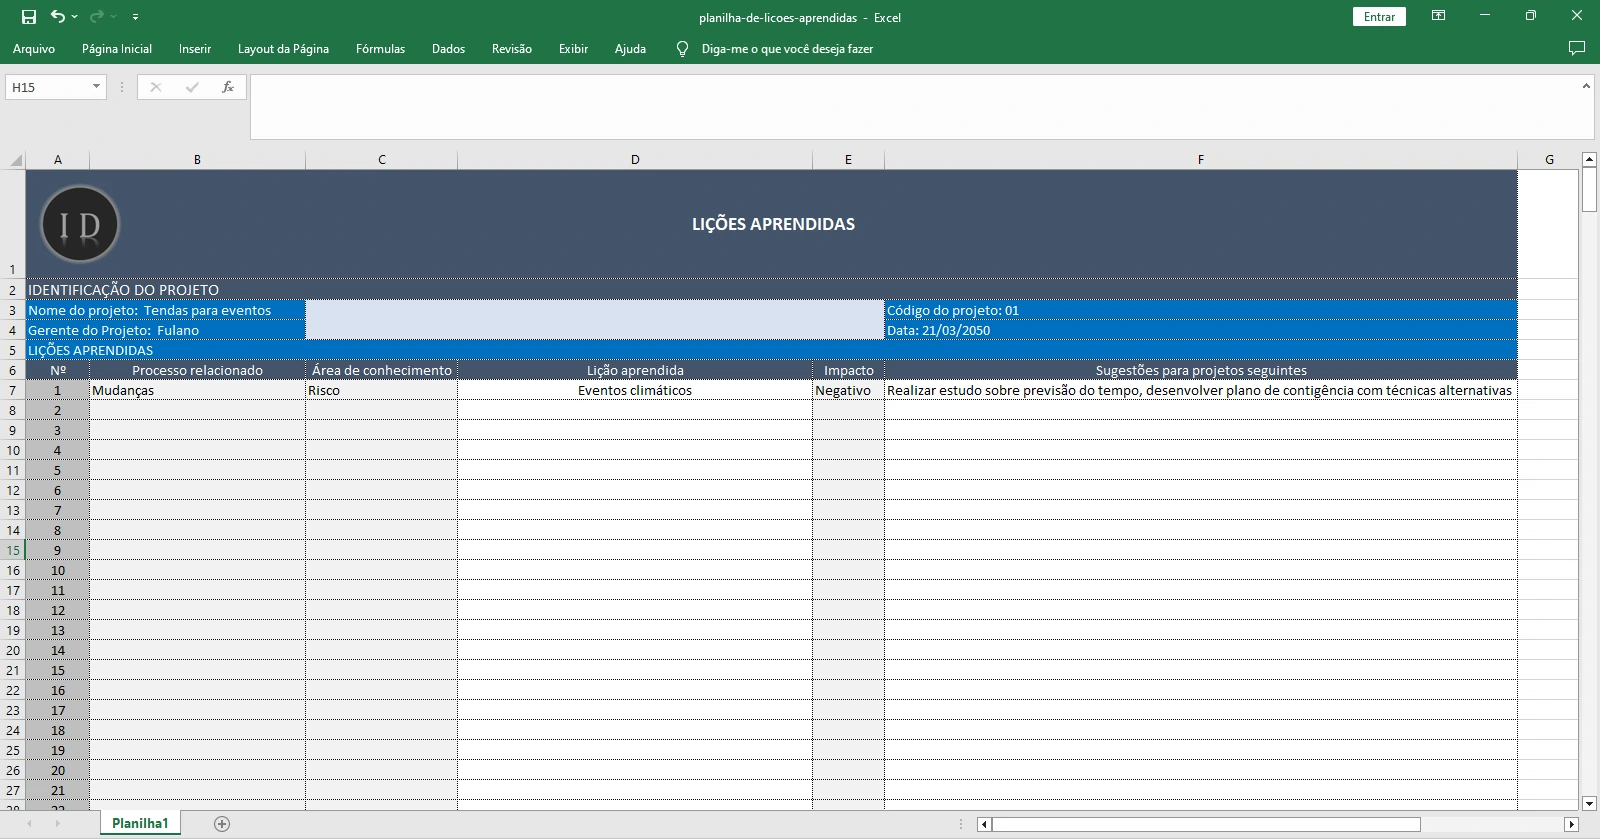Add a new sheet with plus icon

pyautogui.click(x=222, y=824)
